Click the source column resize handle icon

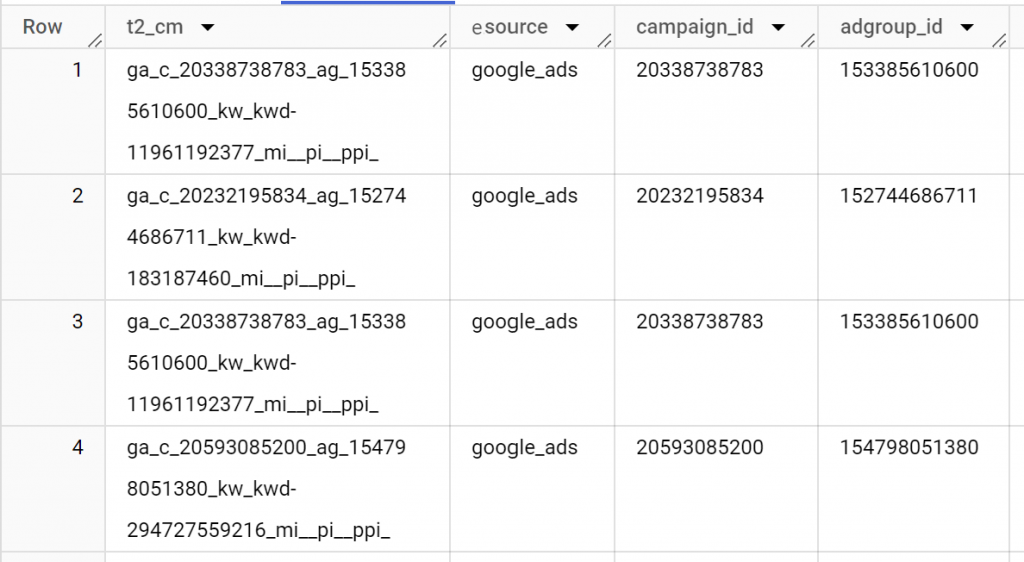point(605,40)
